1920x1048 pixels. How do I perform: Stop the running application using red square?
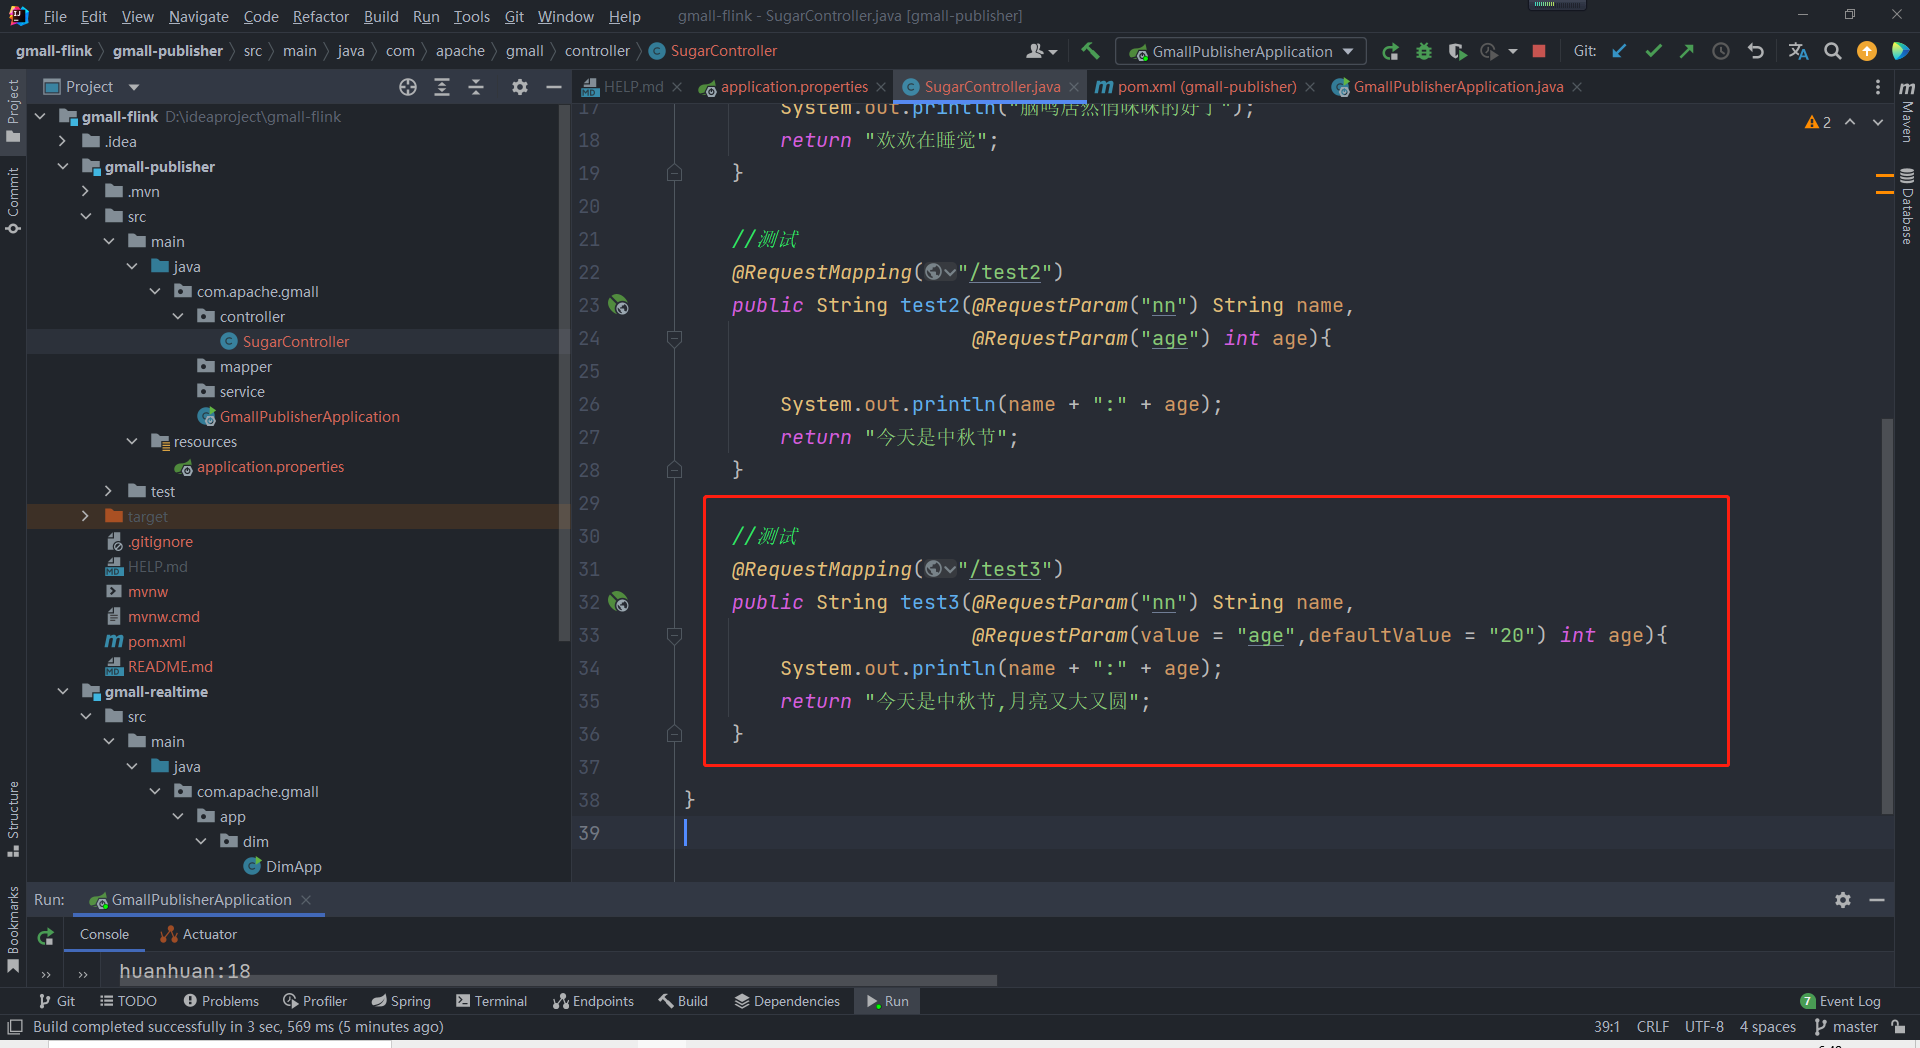coord(1539,51)
